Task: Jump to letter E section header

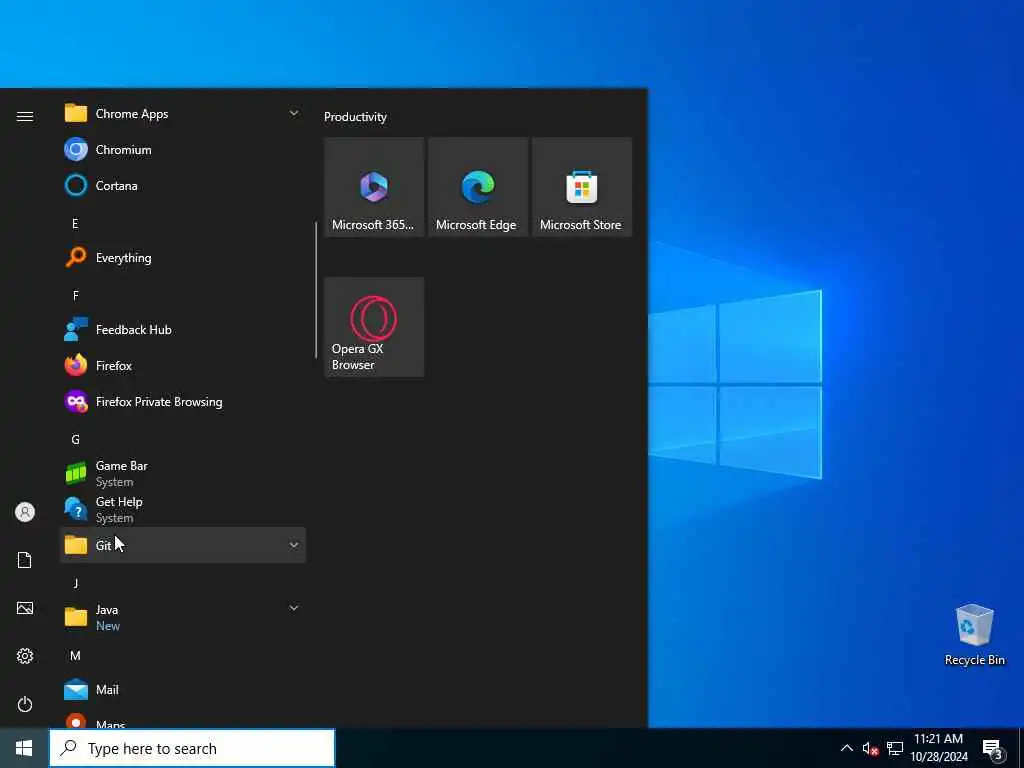Action: coord(75,223)
